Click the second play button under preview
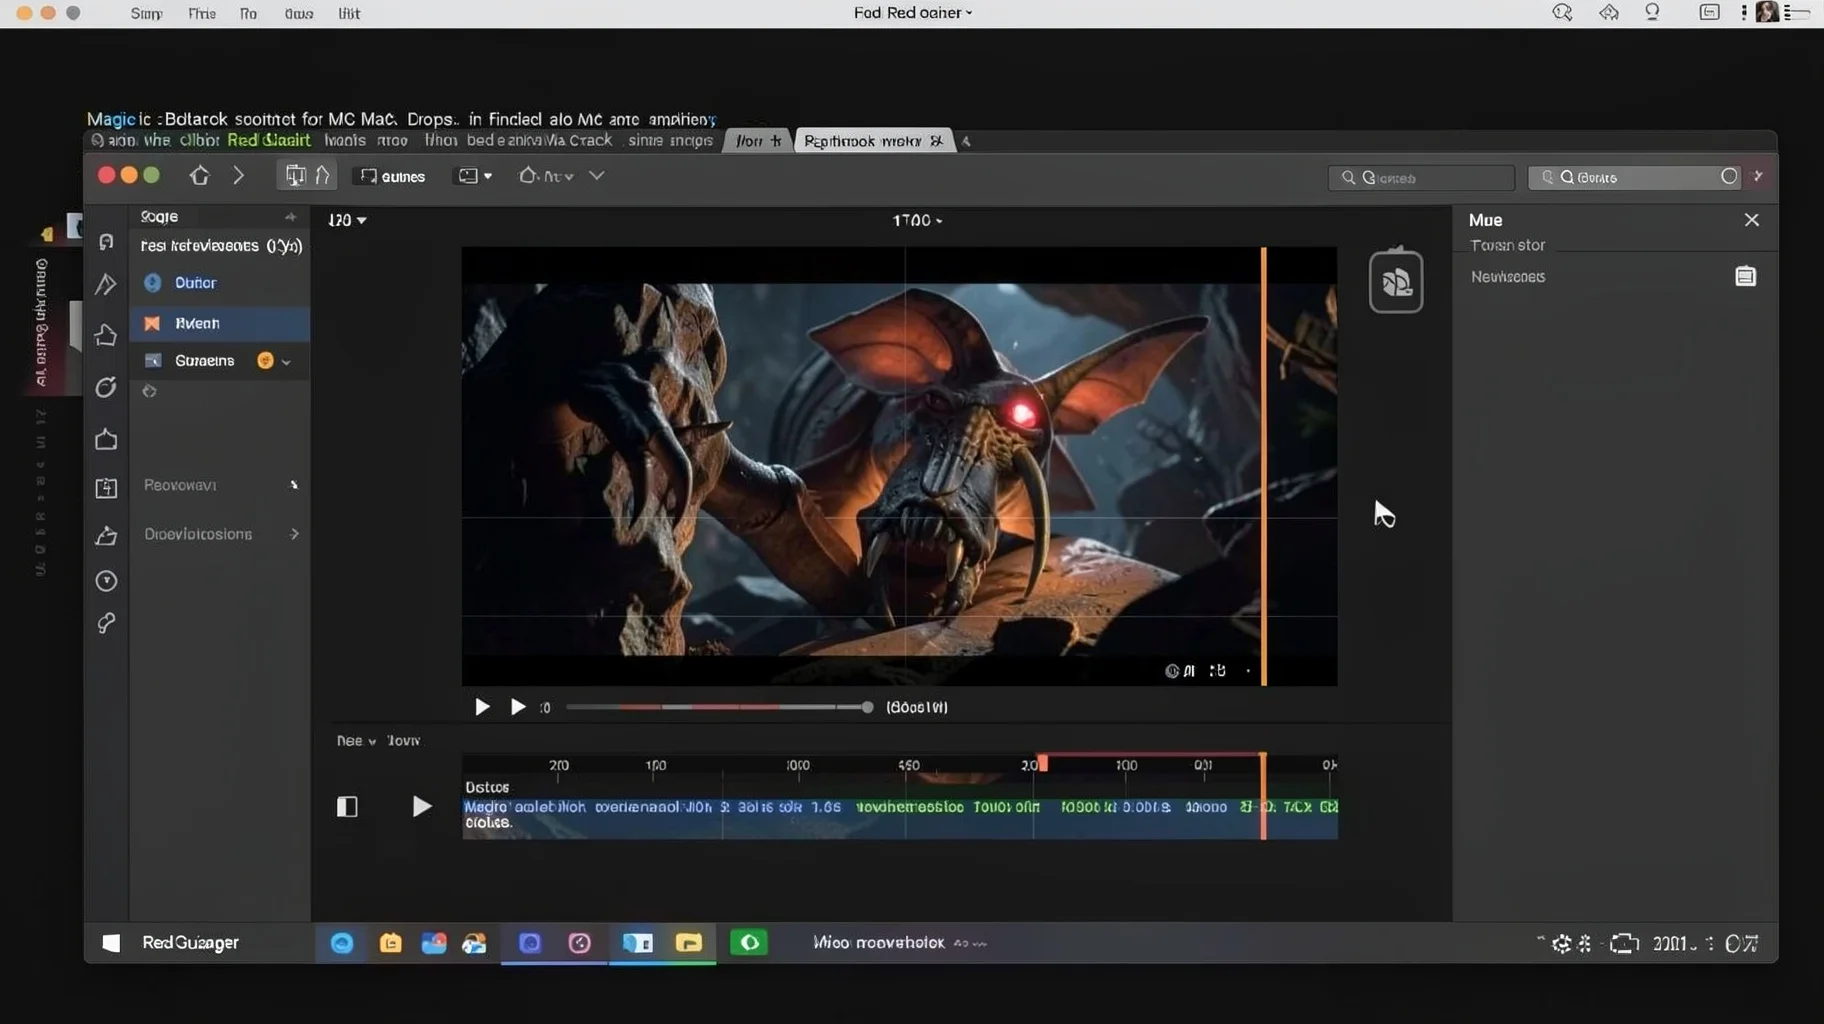This screenshot has height=1024, width=1824. click(x=518, y=707)
